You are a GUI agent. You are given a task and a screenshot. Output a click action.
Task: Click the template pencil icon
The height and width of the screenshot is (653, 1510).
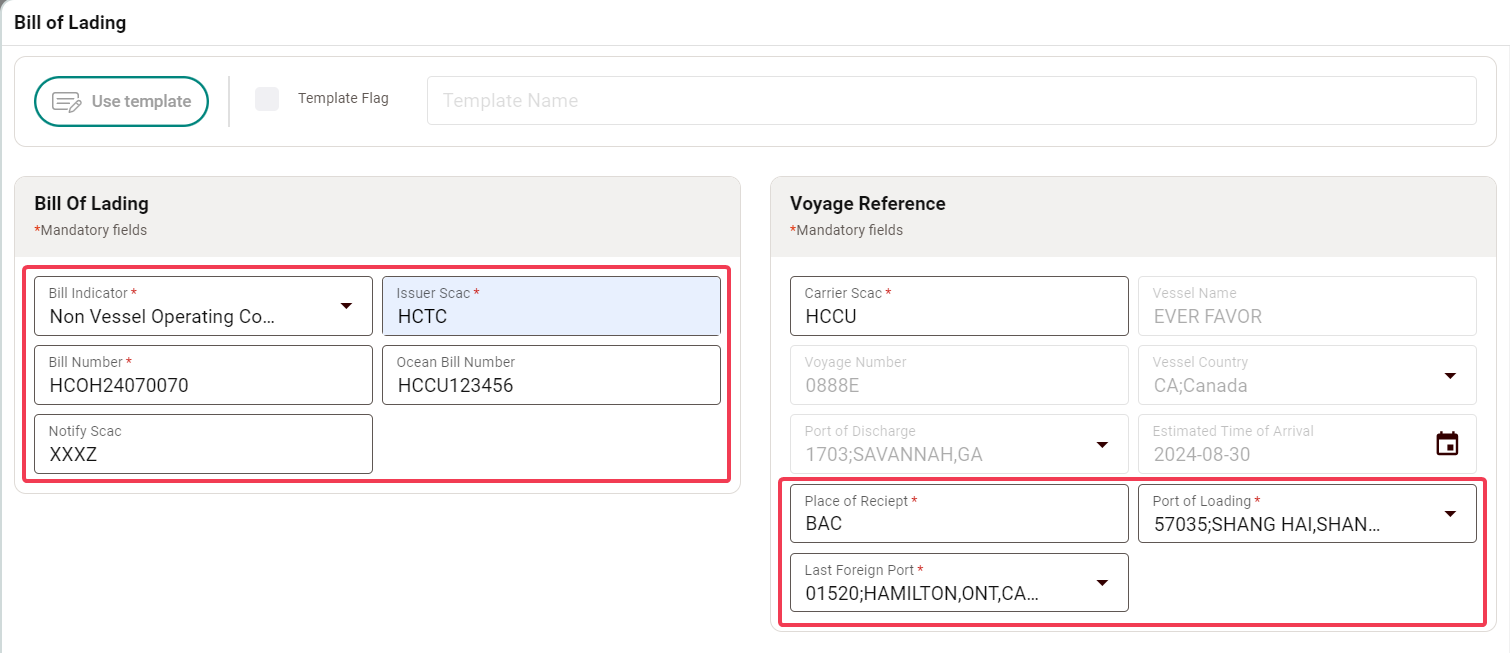click(67, 102)
